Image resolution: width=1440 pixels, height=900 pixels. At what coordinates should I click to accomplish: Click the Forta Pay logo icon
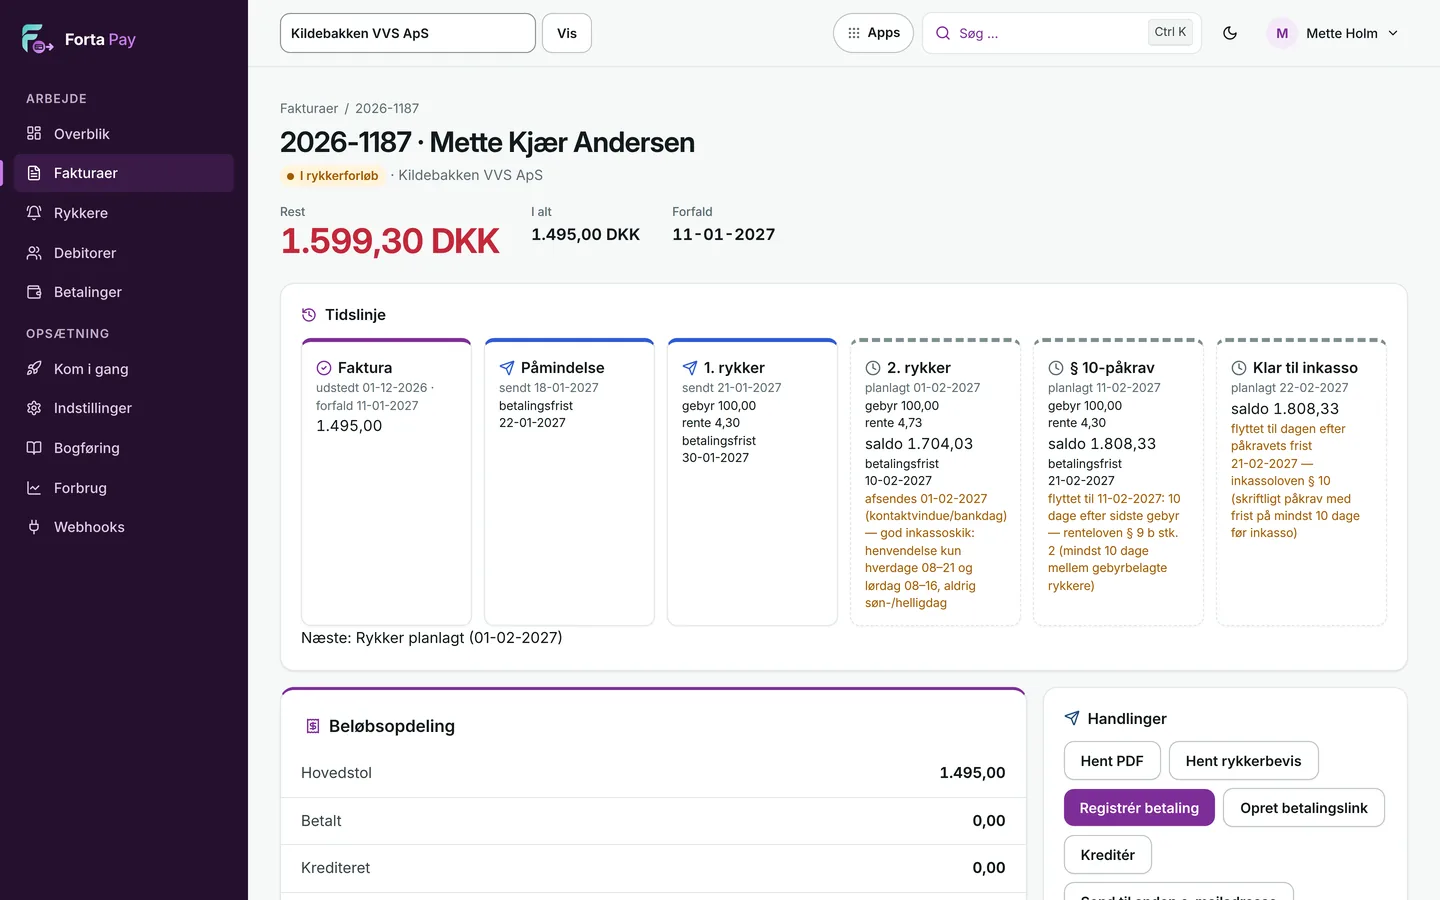point(37,39)
